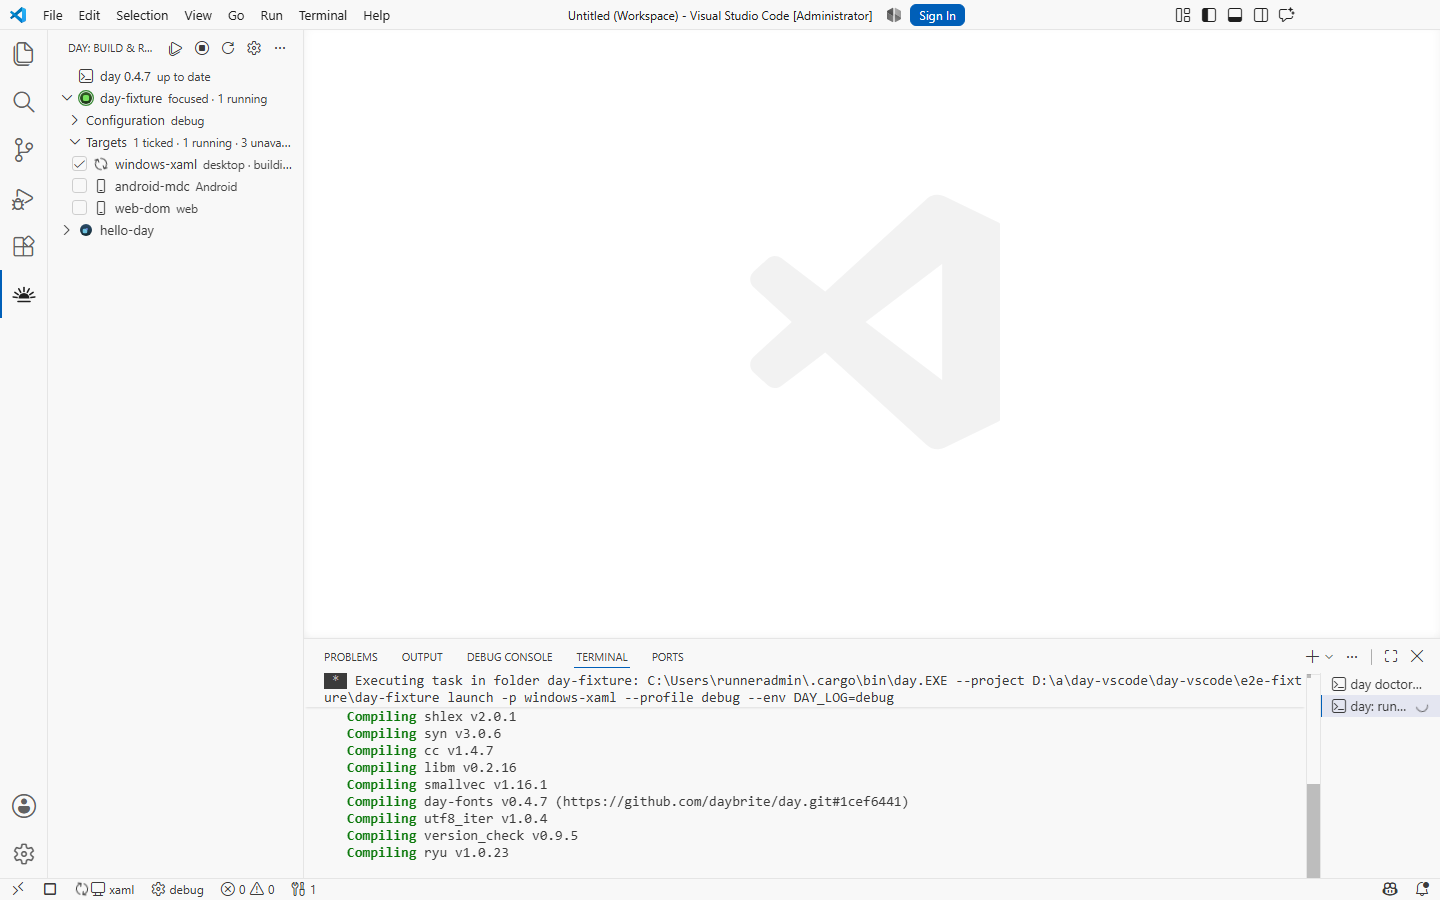Image resolution: width=1440 pixels, height=900 pixels.
Task: Select the windows-xaml desktop target row
Action: click(176, 164)
